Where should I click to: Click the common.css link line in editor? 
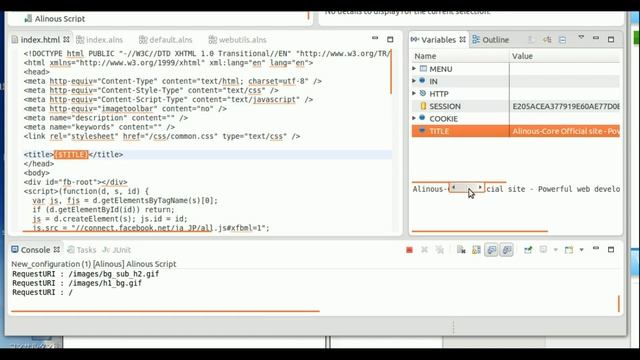point(162,136)
